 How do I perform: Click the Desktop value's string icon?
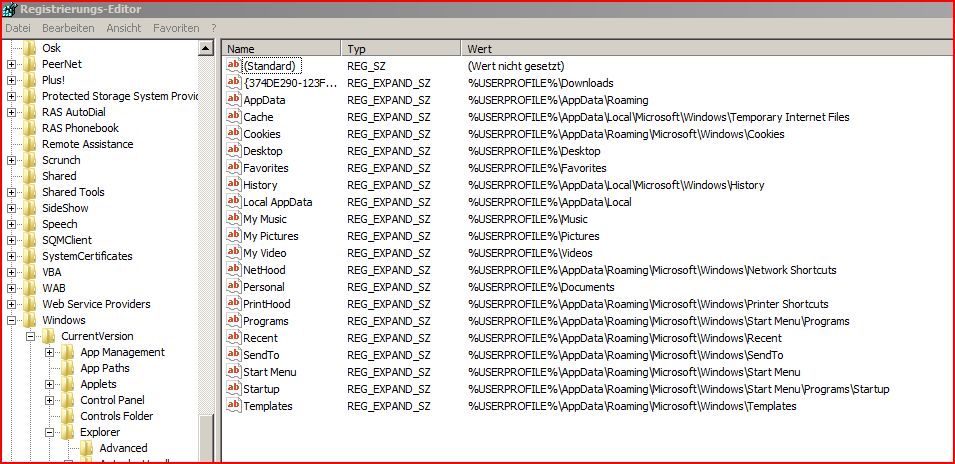tap(234, 151)
